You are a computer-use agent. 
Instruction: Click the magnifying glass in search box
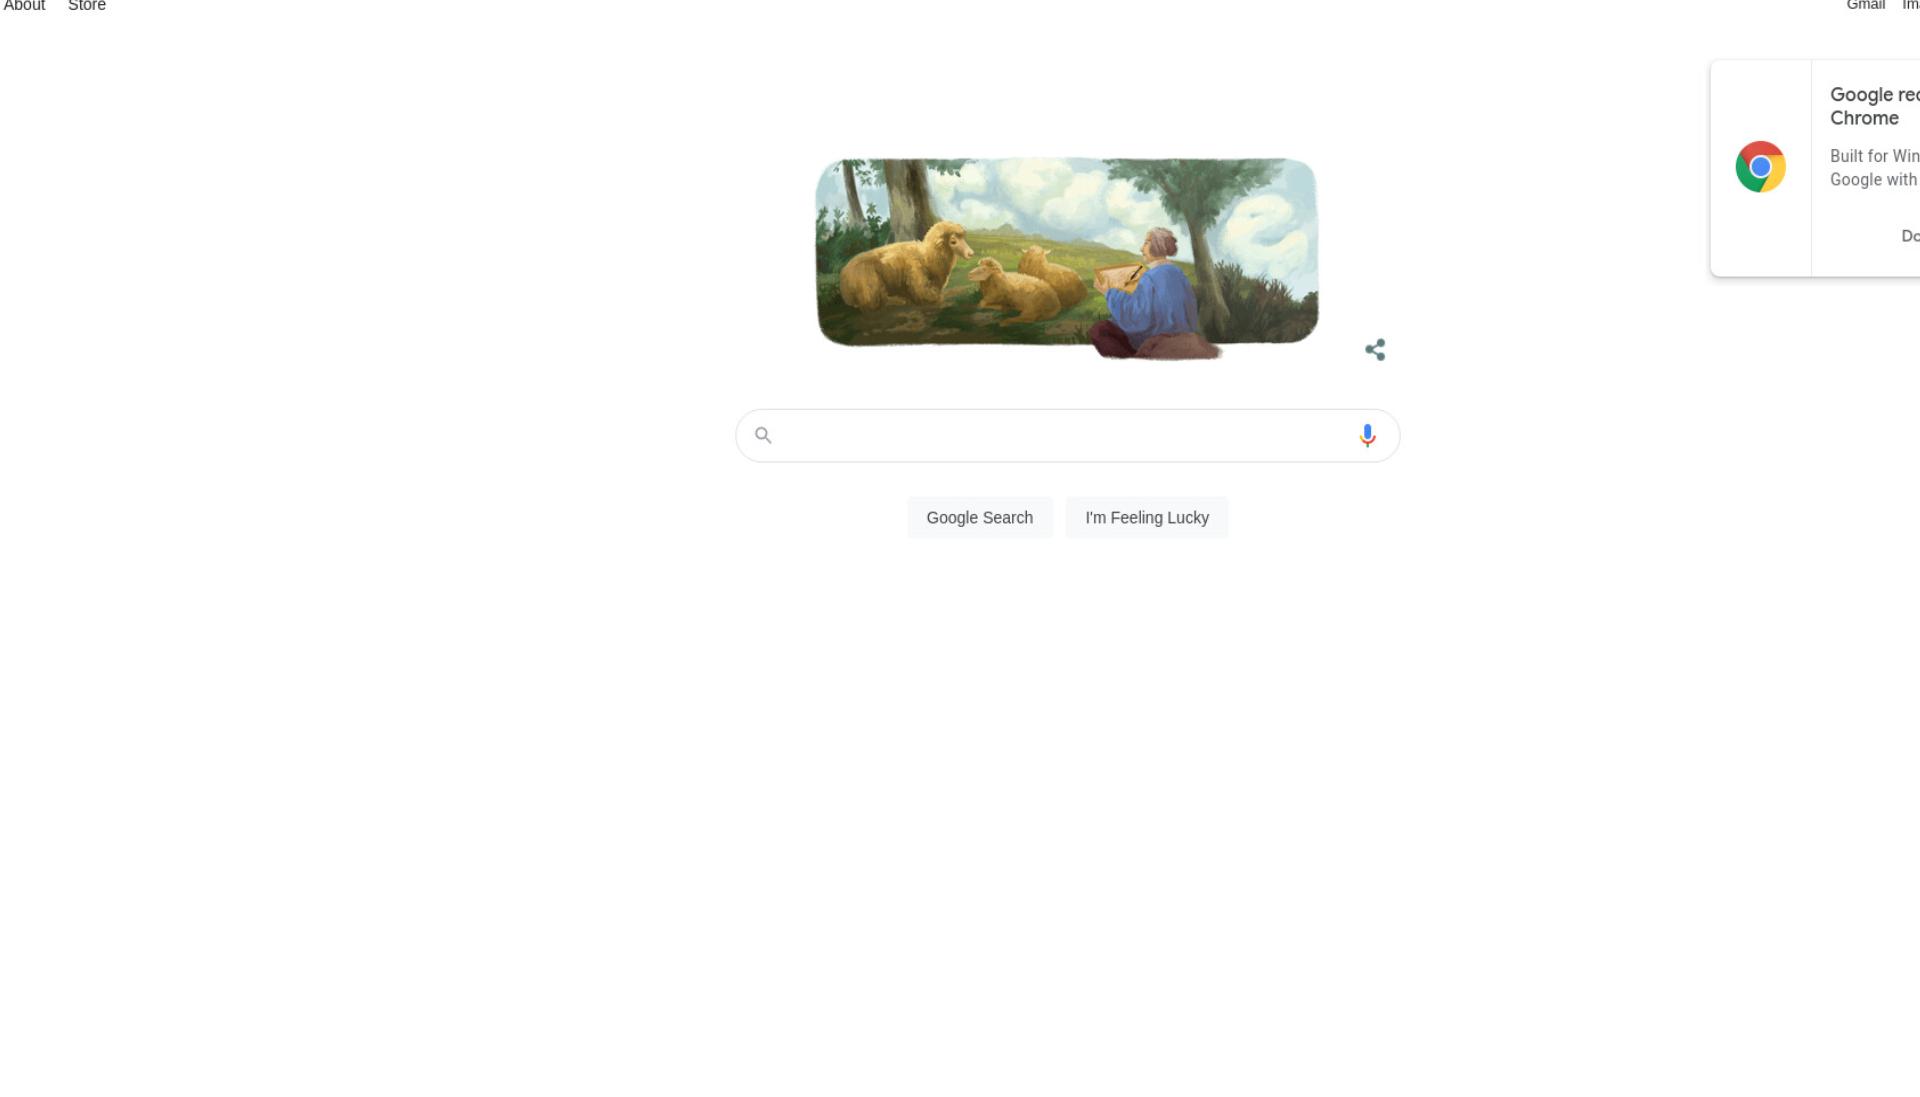click(763, 435)
